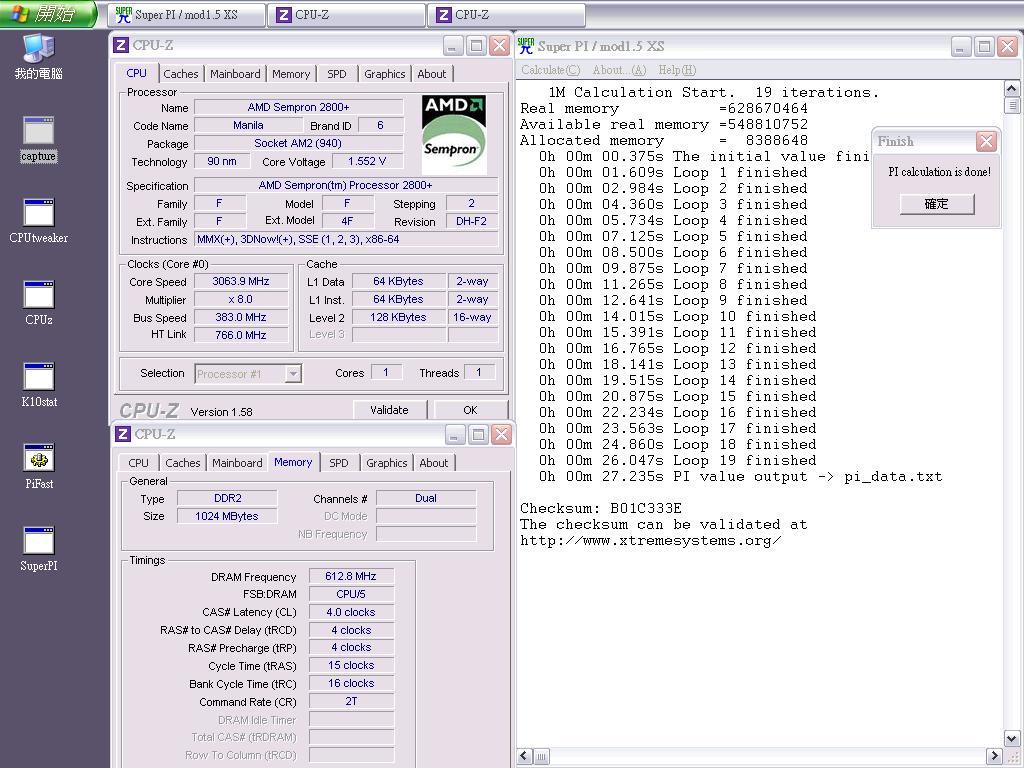
Task: Click the Revision value DH-F2
Action: [x=472, y=221]
